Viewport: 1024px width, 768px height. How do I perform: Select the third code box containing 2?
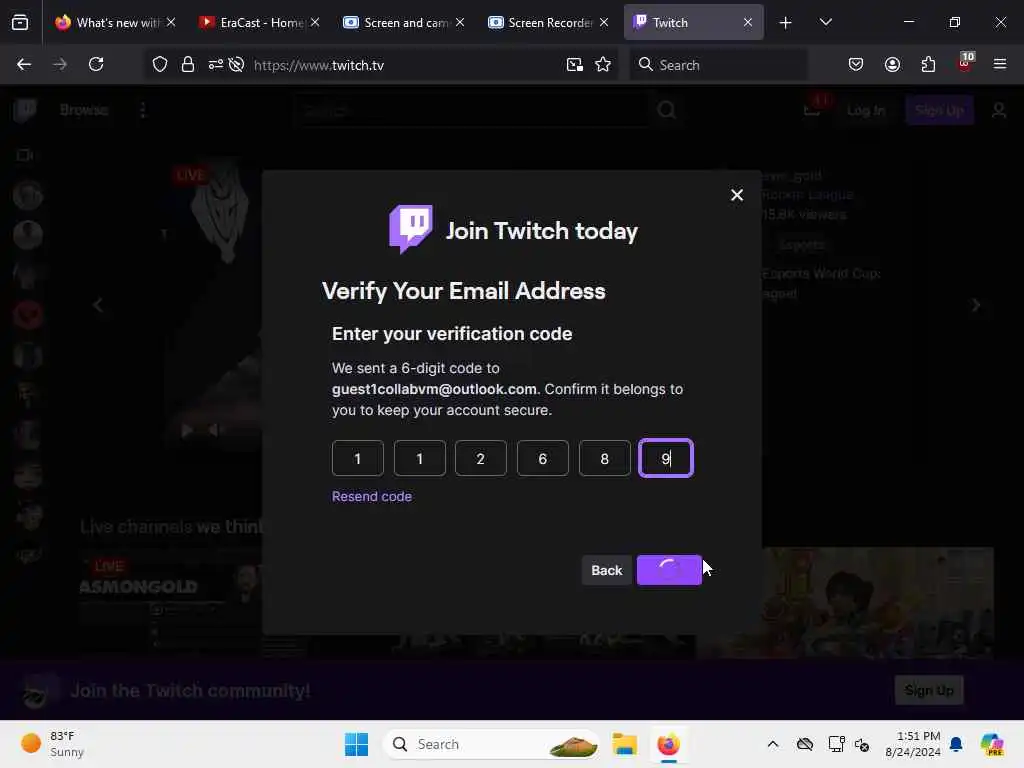[481, 458]
